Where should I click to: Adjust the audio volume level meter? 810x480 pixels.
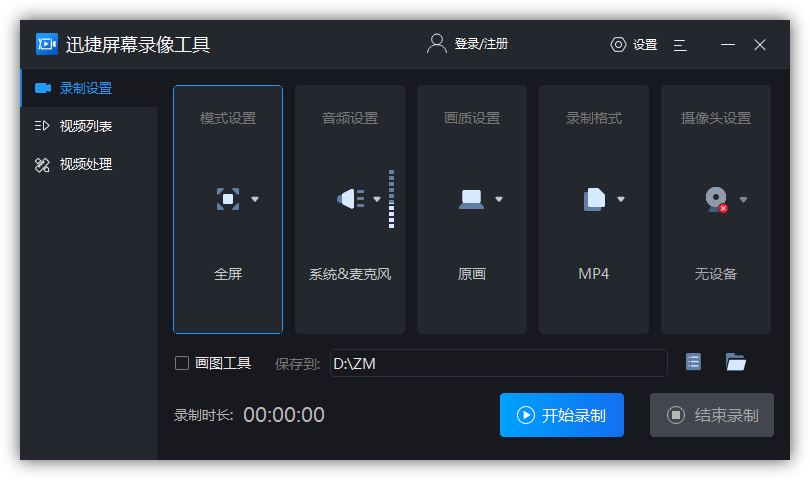391,199
